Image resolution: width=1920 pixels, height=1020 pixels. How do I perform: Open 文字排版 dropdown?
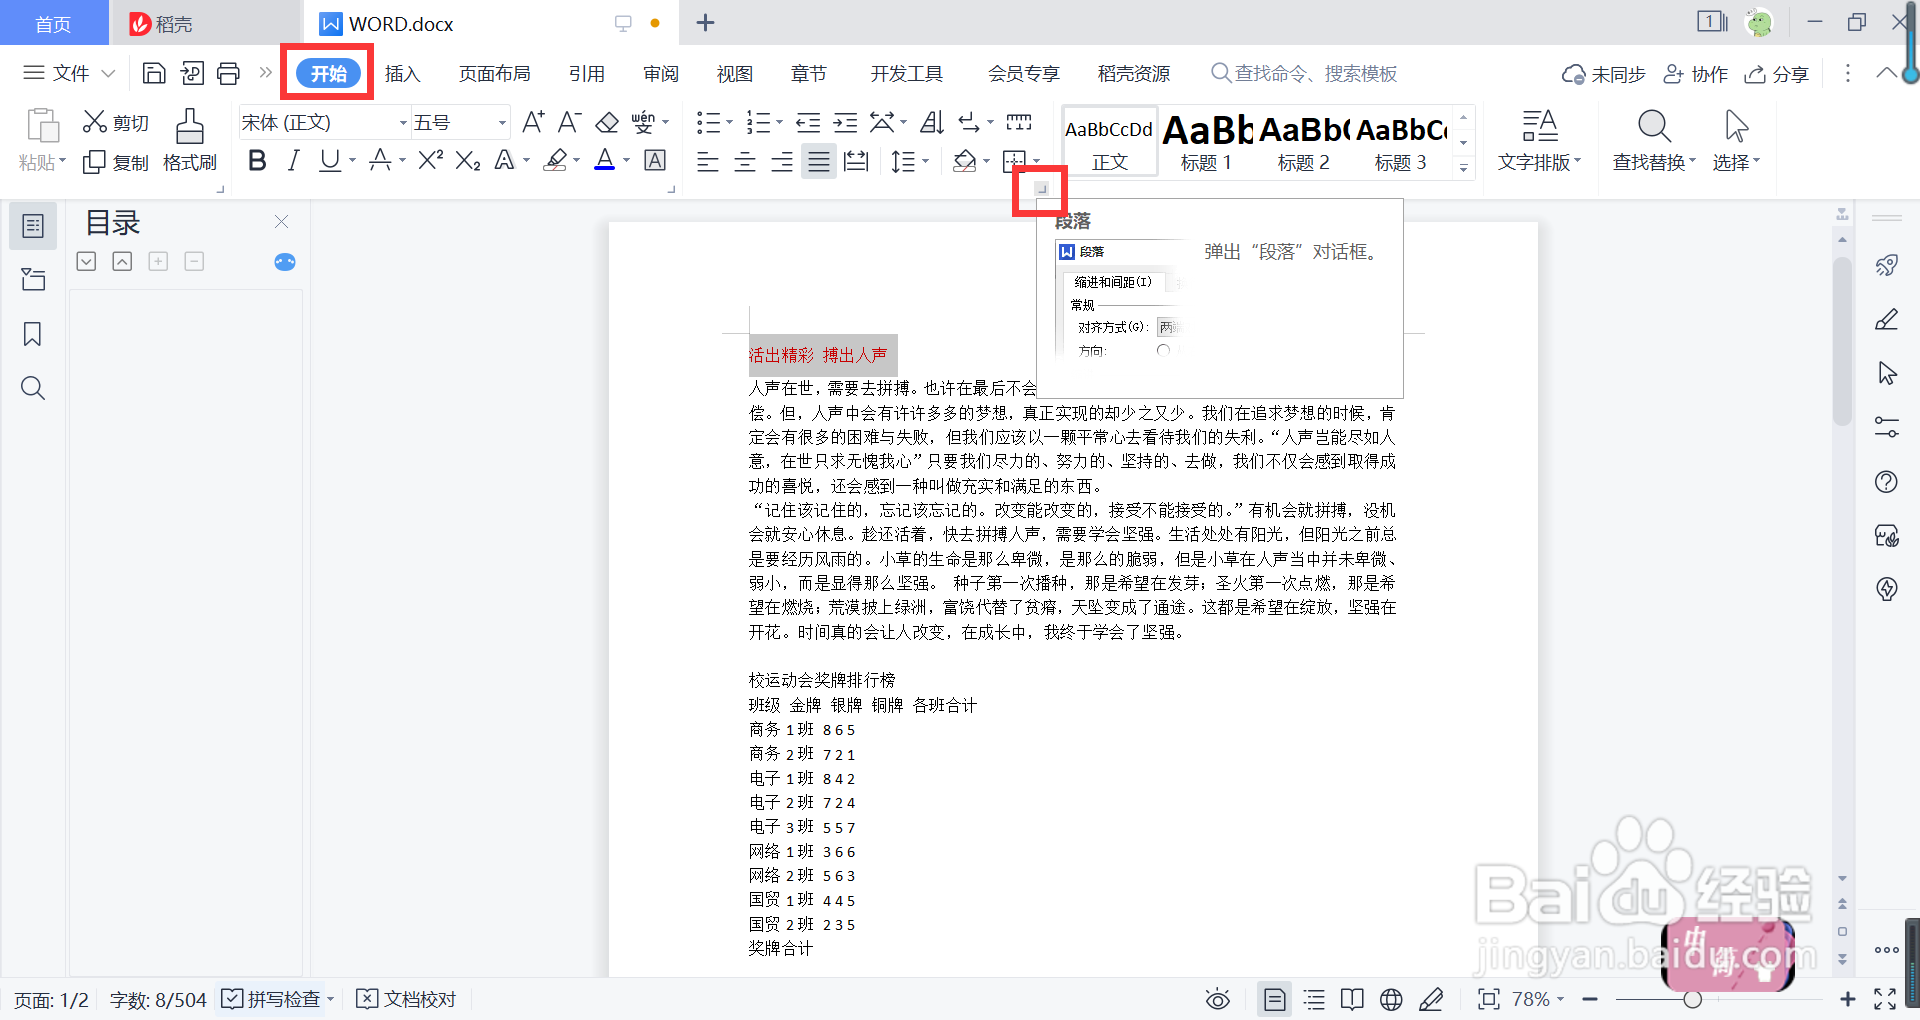click(1539, 140)
